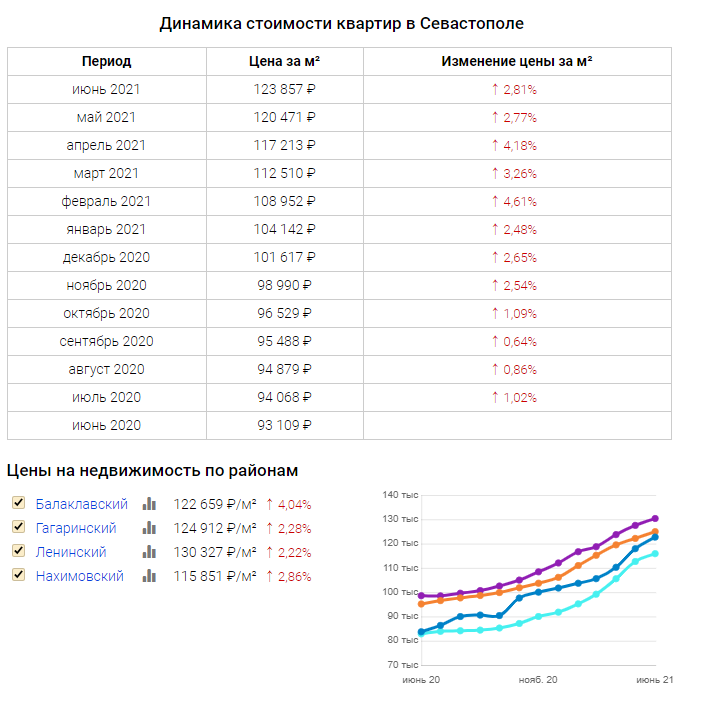Select the bar chart icon for Нахимовский
The height and width of the screenshot is (706, 720).
coord(149,576)
